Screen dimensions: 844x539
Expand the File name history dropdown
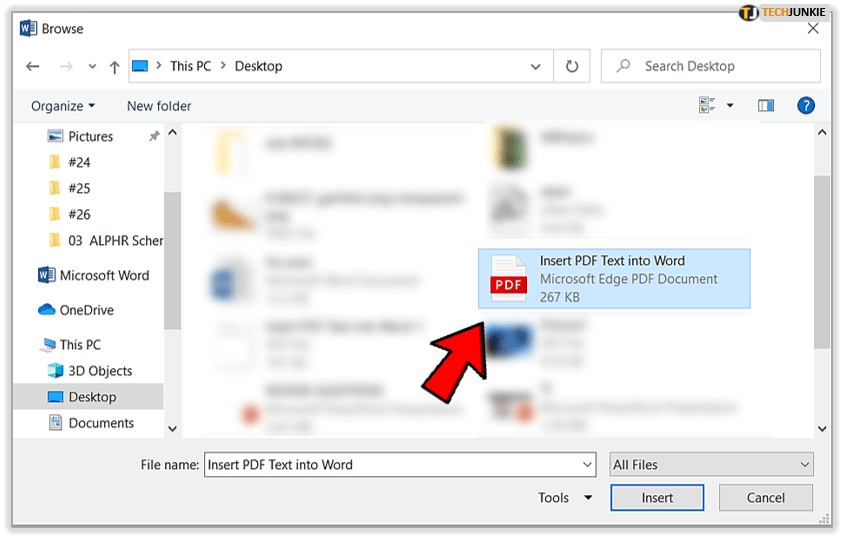tap(587, 464)
